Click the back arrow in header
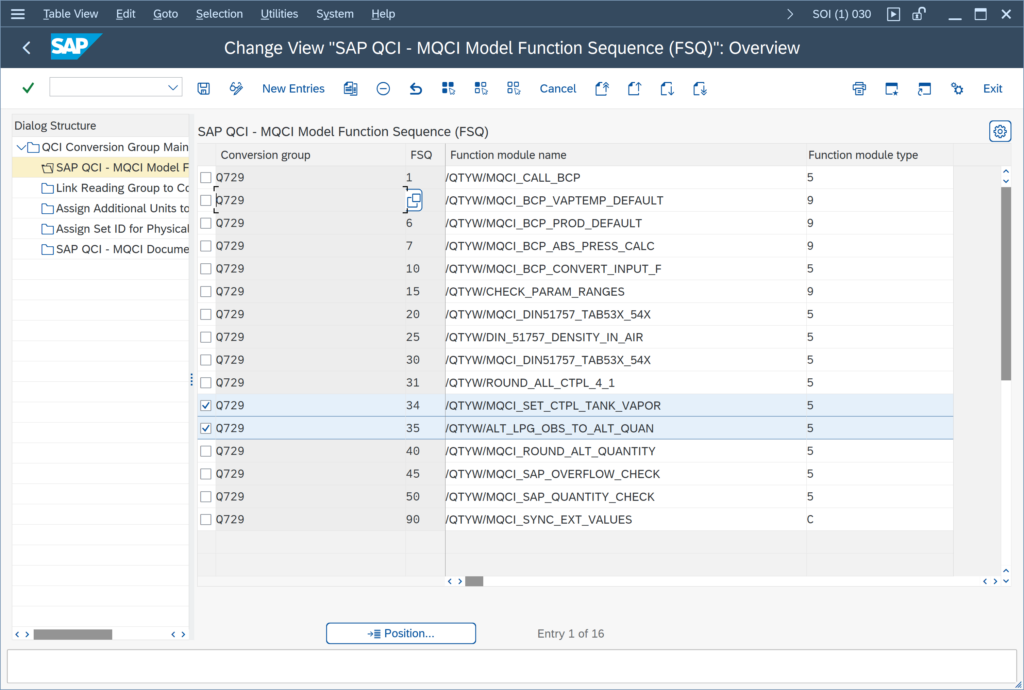The image size is (1024, 690). point(26,48)
